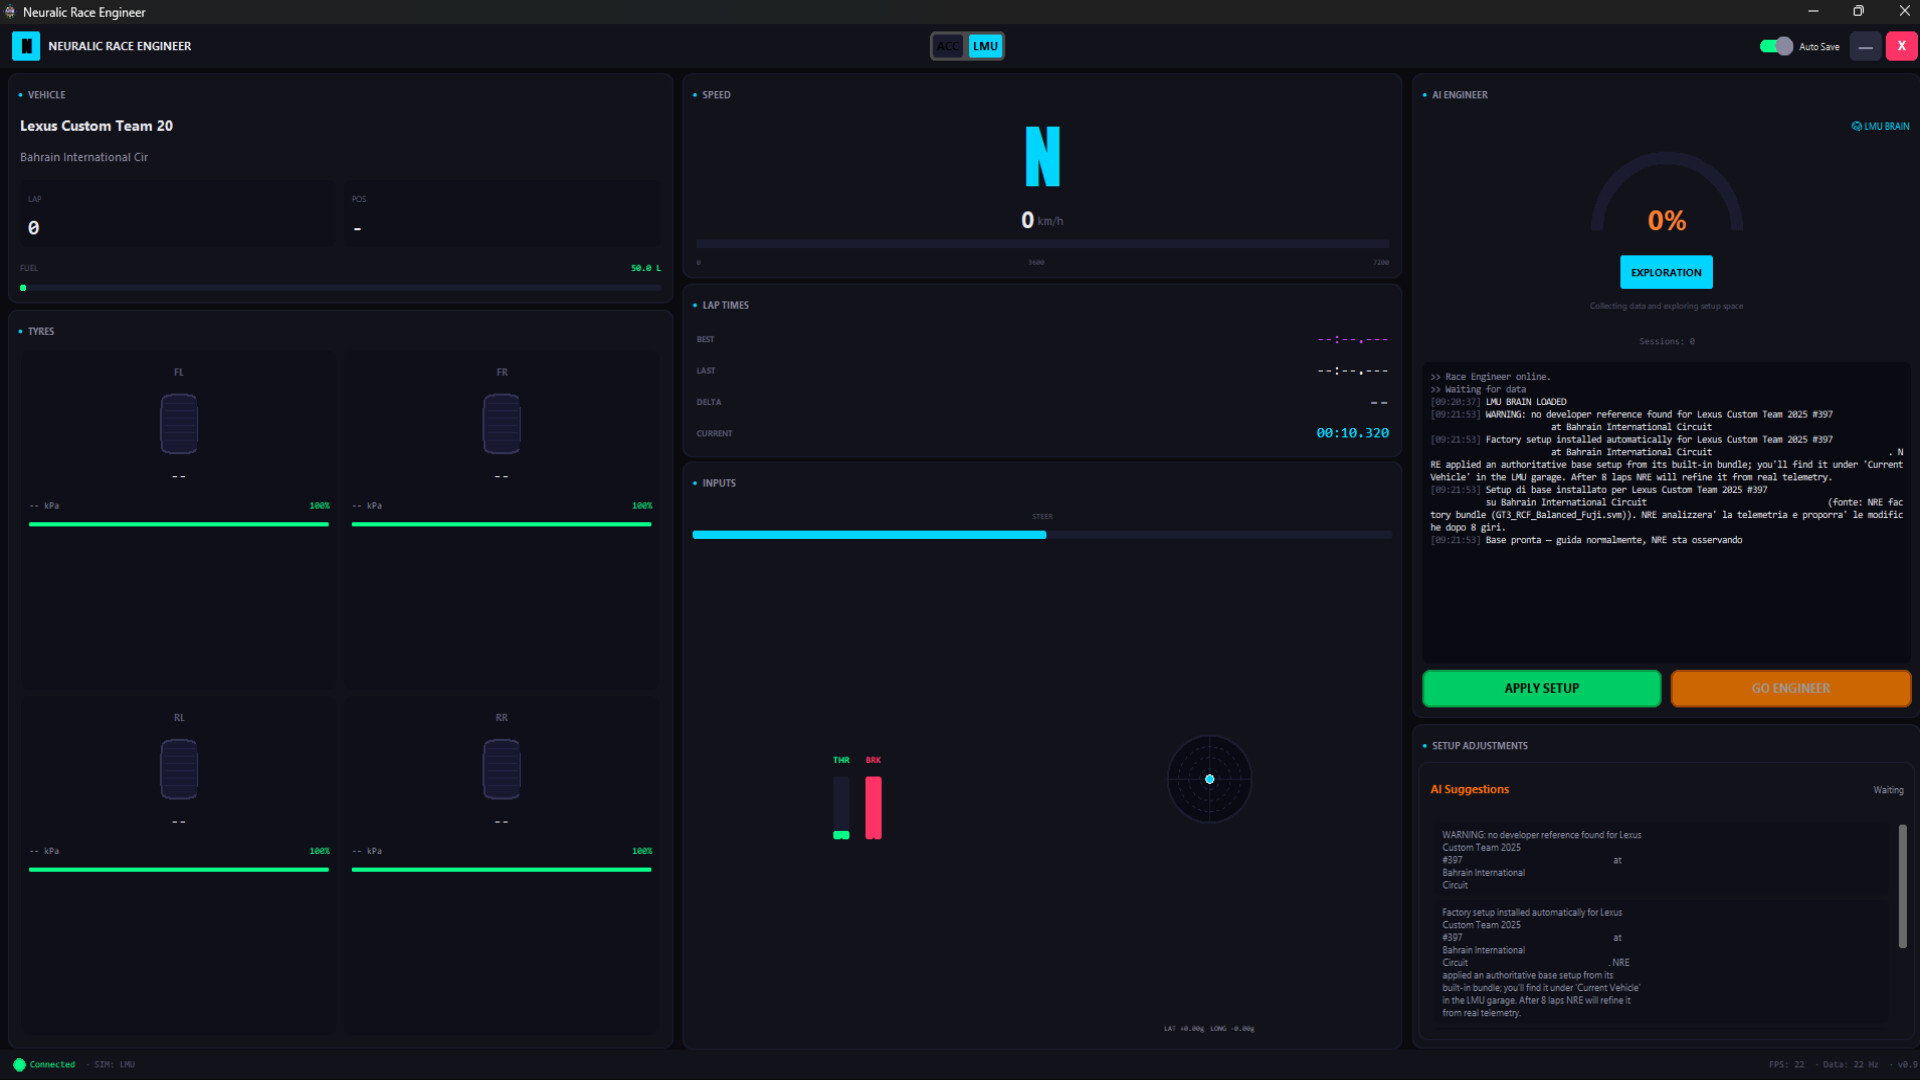Click the AI Suggestions scrollbar

tap(1902, 886)
